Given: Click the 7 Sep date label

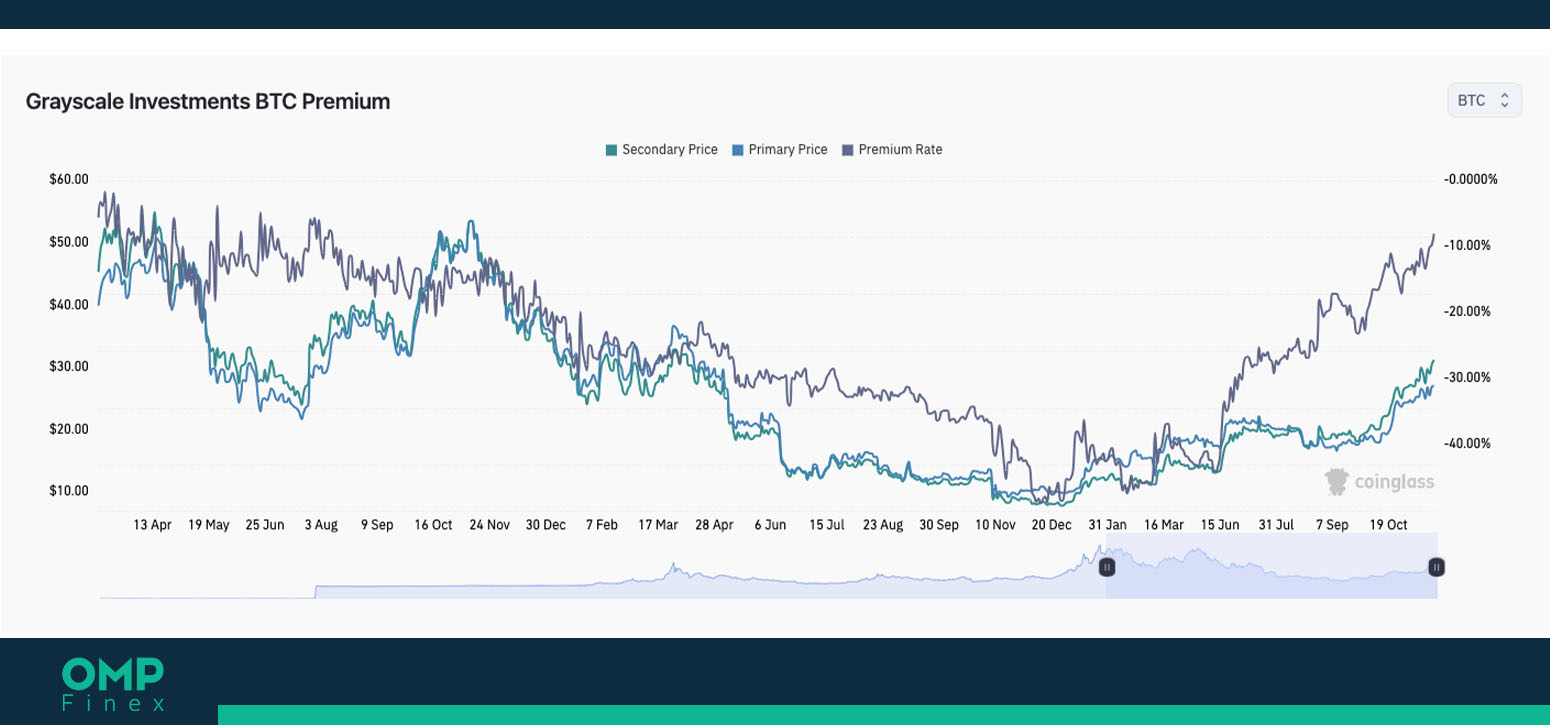Looking at the screenshot, I should [1332, 524].
